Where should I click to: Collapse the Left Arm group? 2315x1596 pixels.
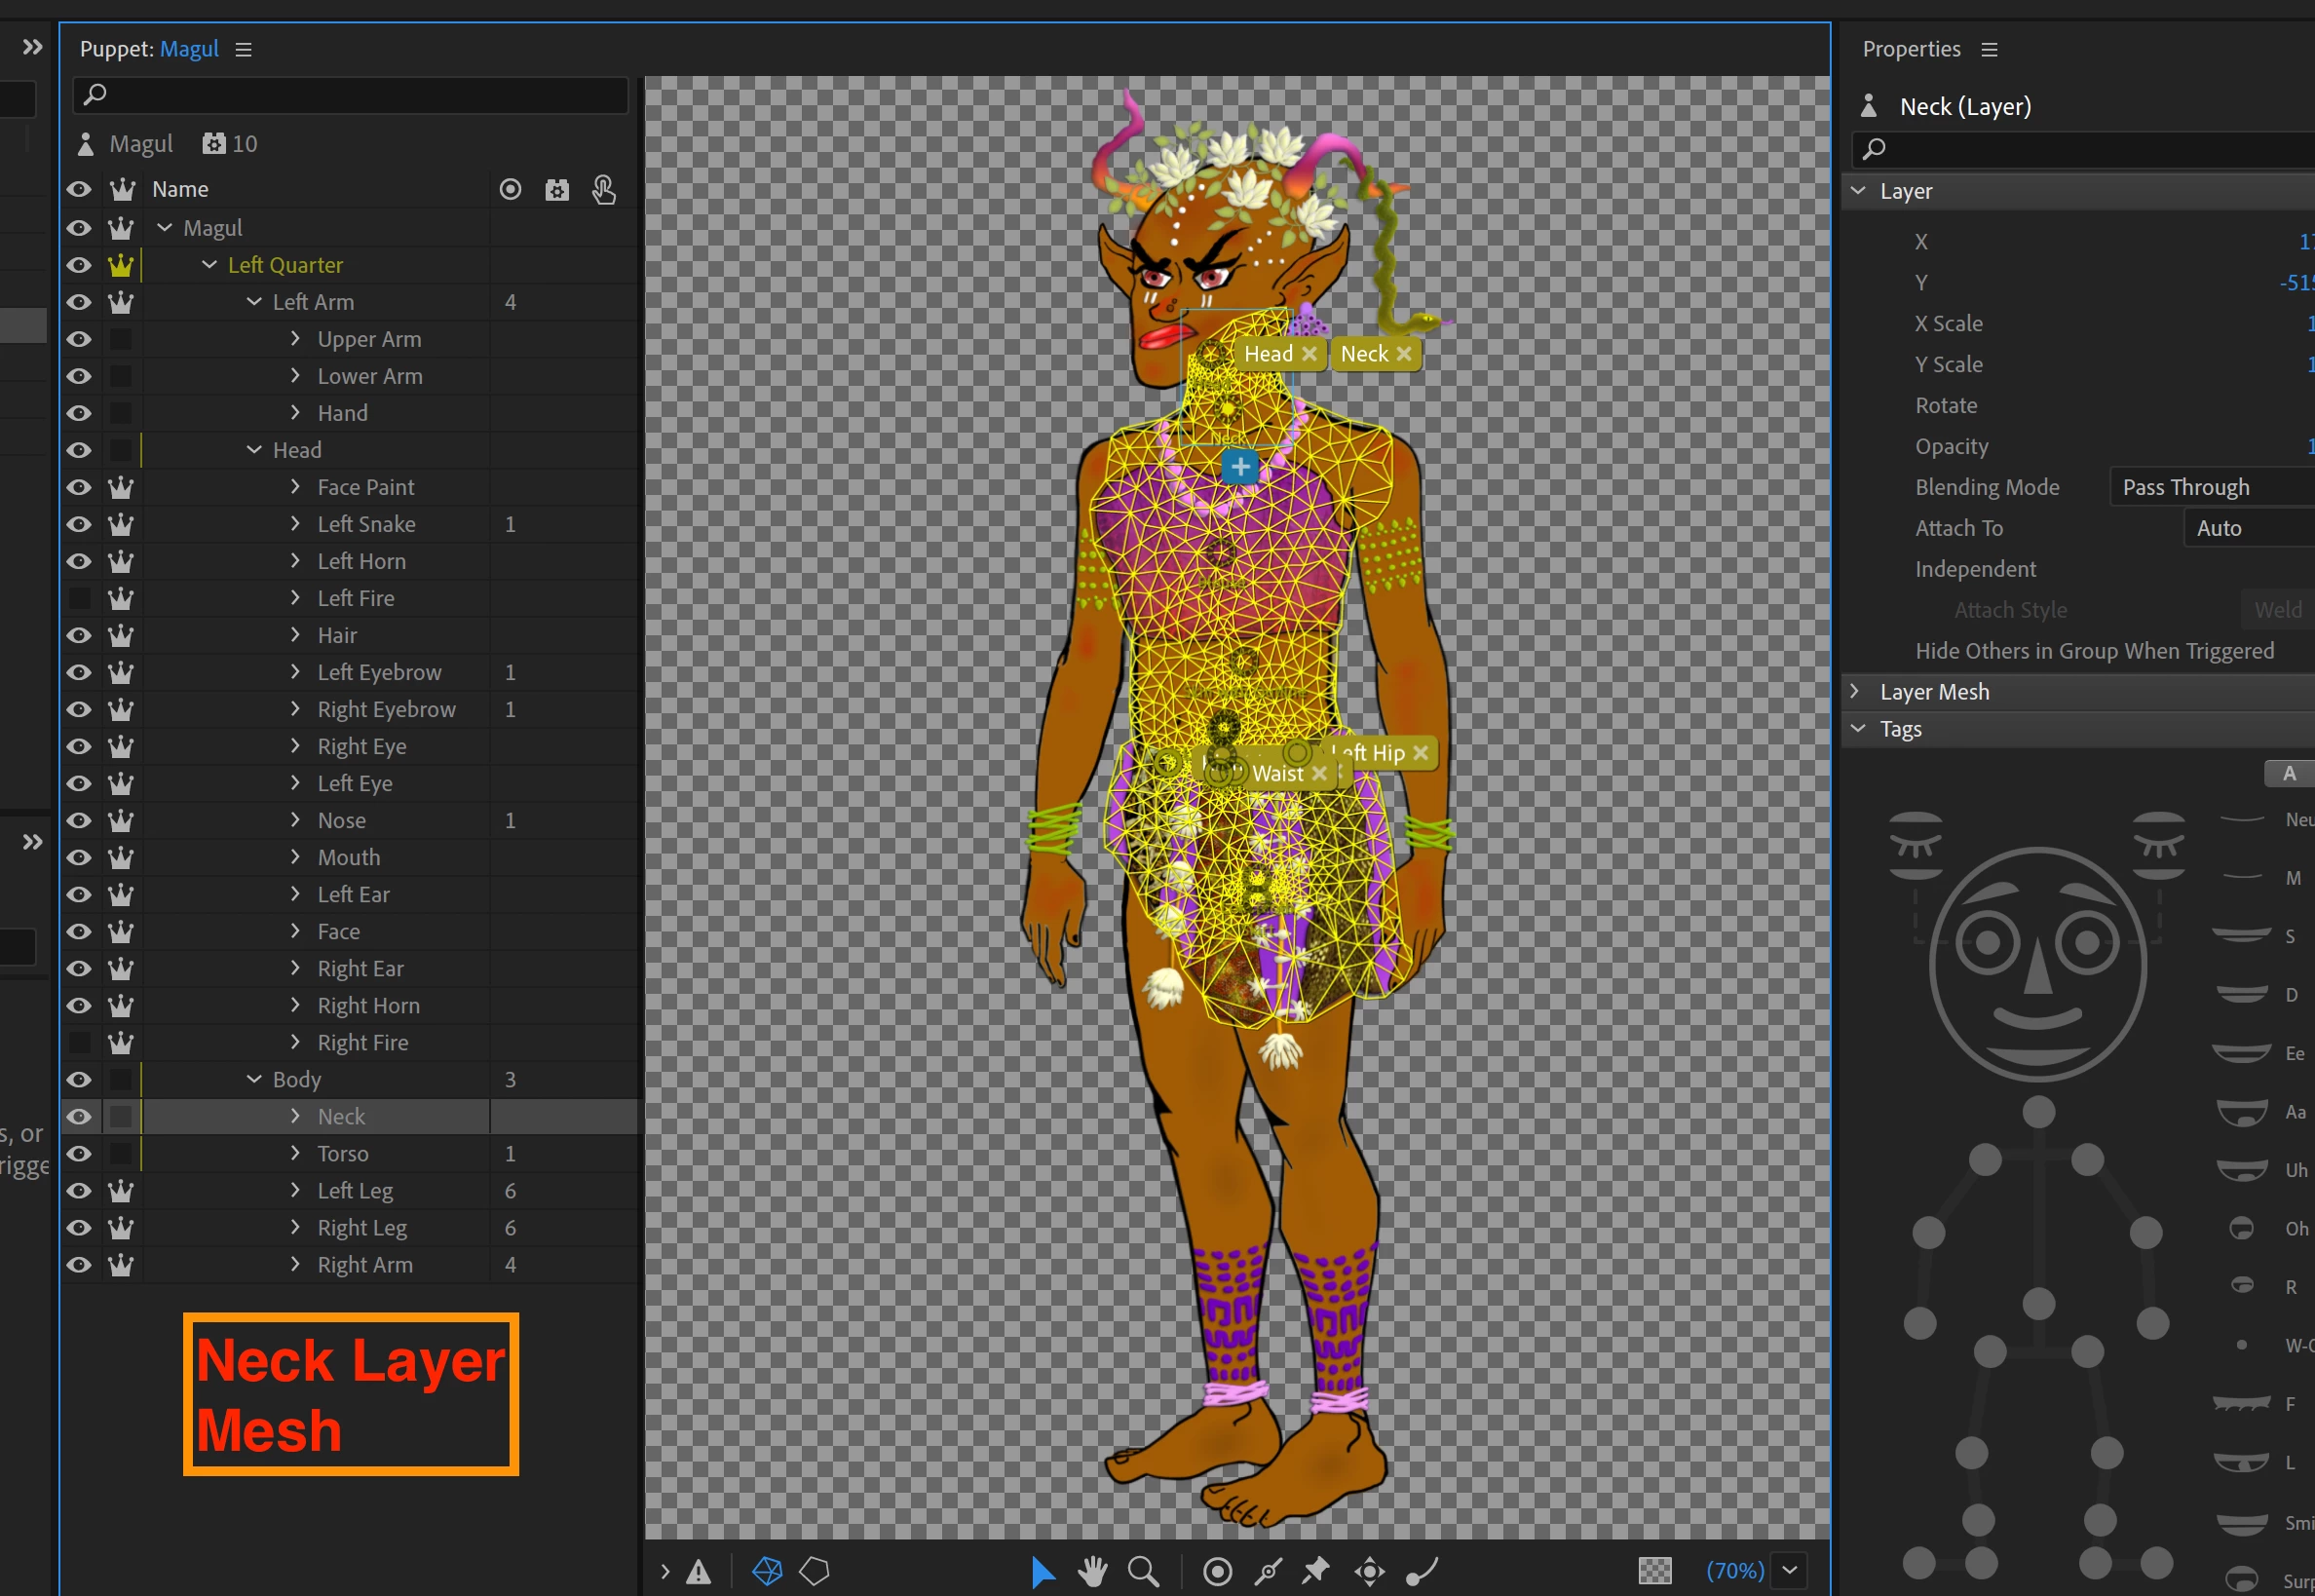[254, 302]
